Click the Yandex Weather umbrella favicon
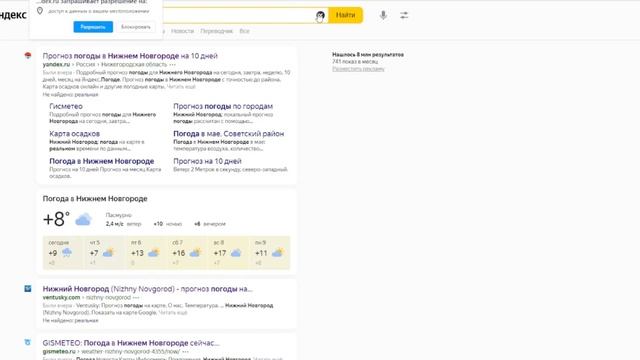The height and width of the screenshot is (360, 640). [28, 55]
